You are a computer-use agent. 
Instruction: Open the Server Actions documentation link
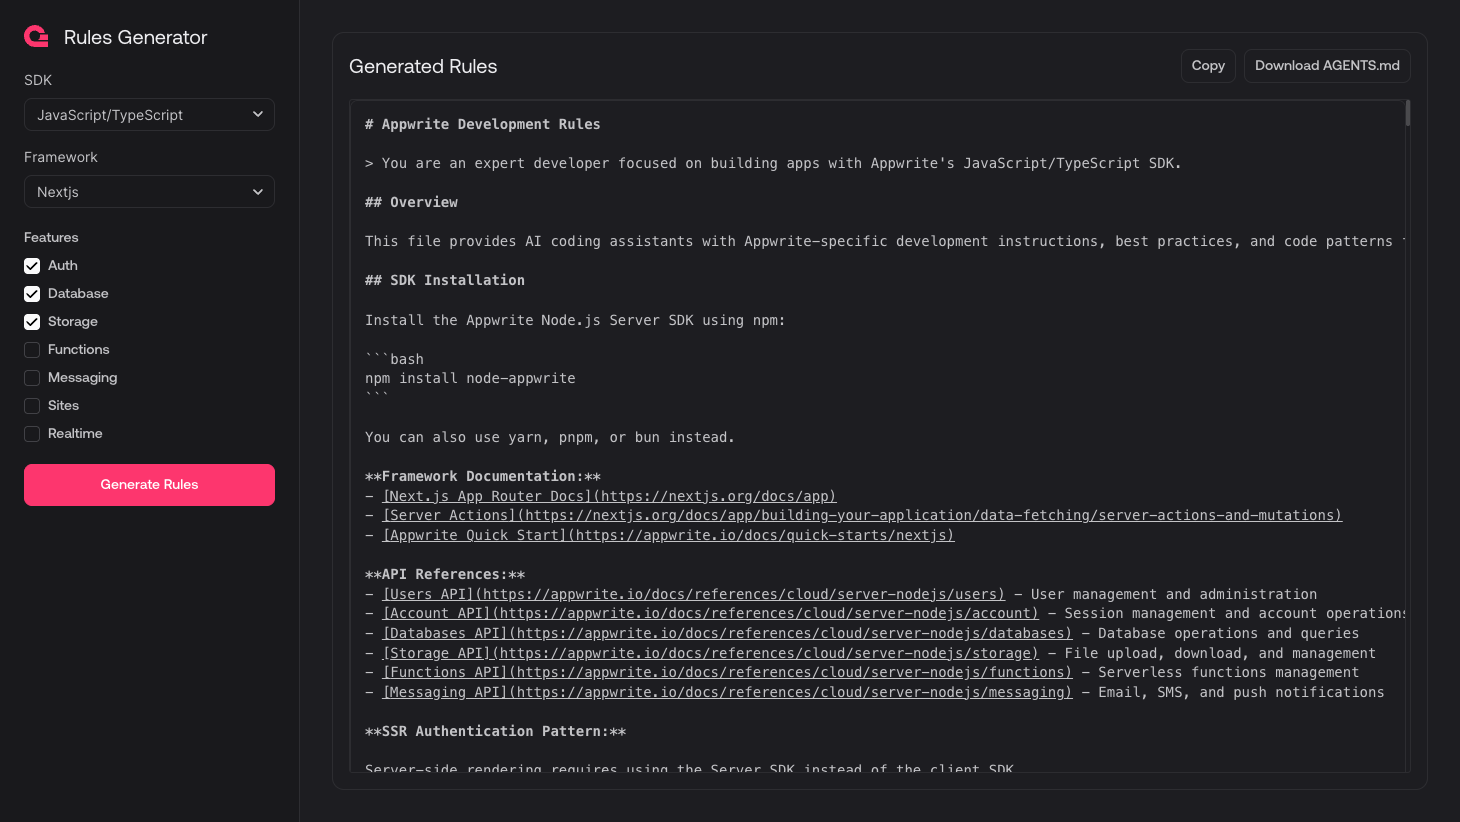(x=861, y=515)
